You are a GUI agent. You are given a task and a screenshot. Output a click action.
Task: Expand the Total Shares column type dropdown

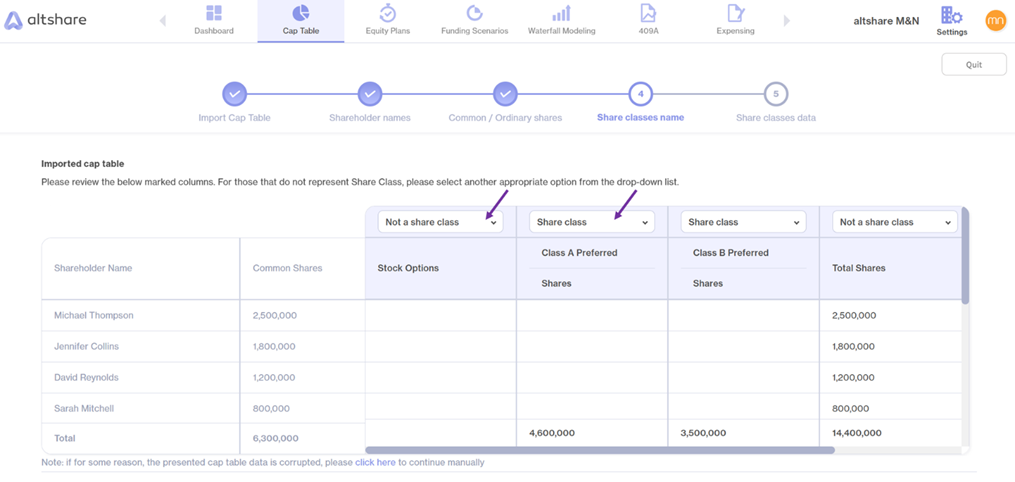(x=895, y=222)
